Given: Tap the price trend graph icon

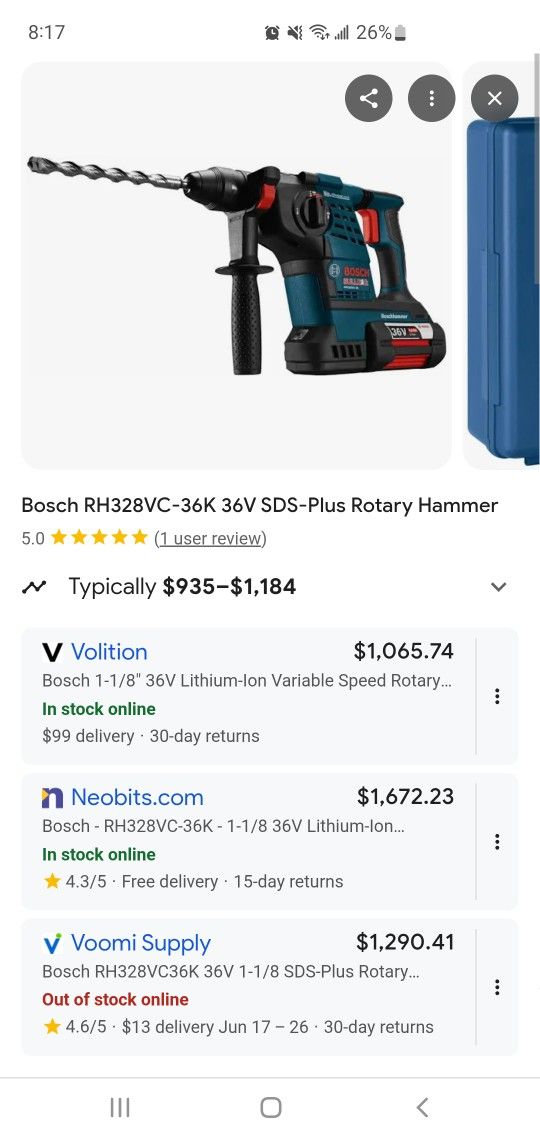Looking at the screenshot, I should coord(33,587).
